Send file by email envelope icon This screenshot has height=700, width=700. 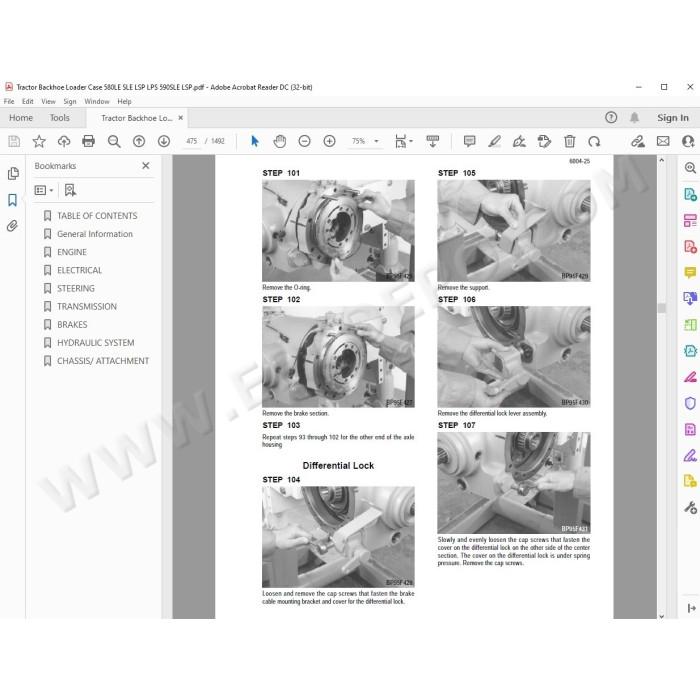click(663, 142)
